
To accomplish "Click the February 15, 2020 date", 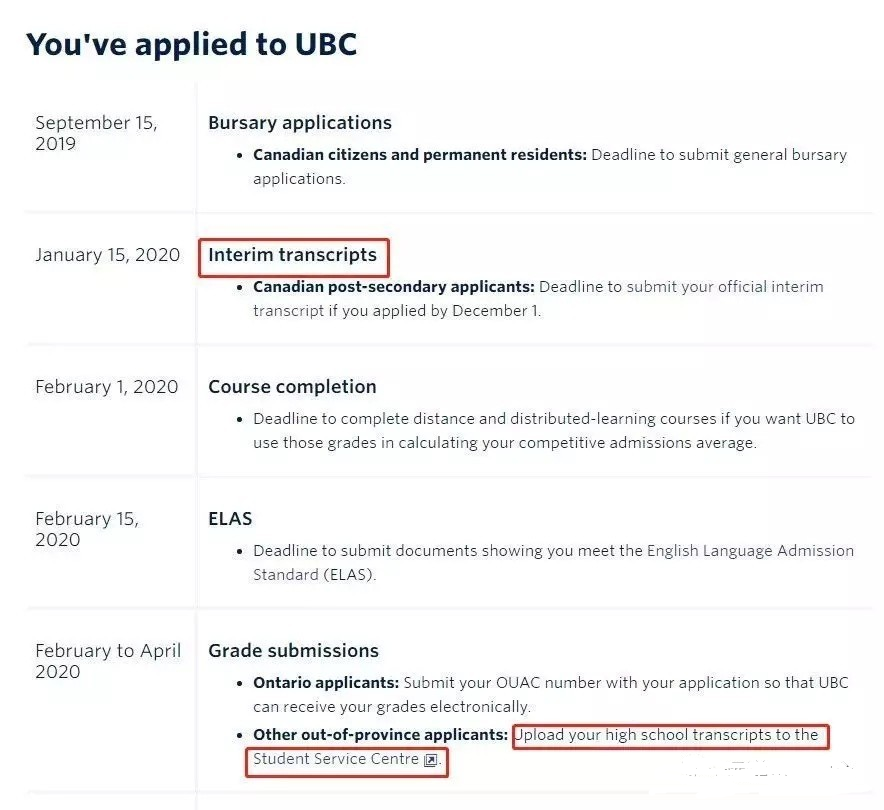I will click(87, 529).
